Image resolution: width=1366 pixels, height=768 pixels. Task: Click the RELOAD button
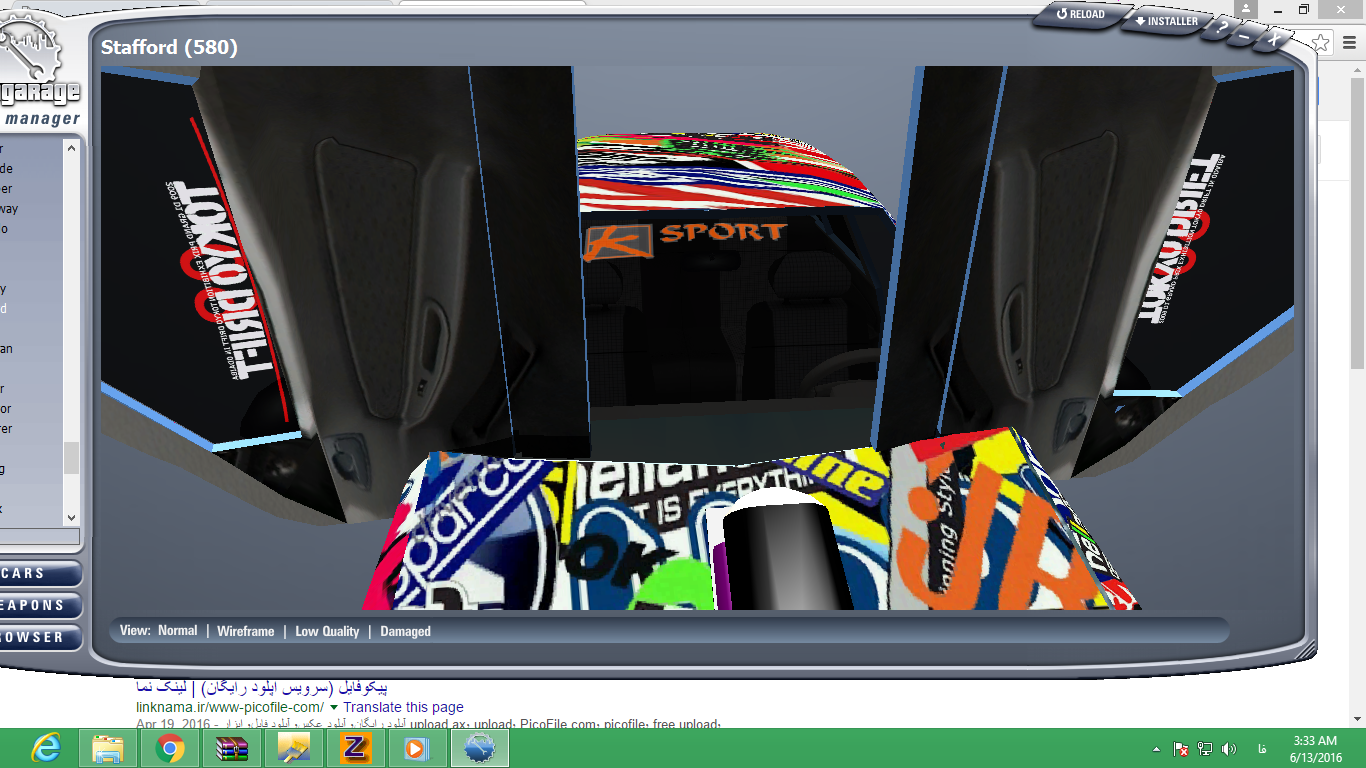coord(1082,15)
